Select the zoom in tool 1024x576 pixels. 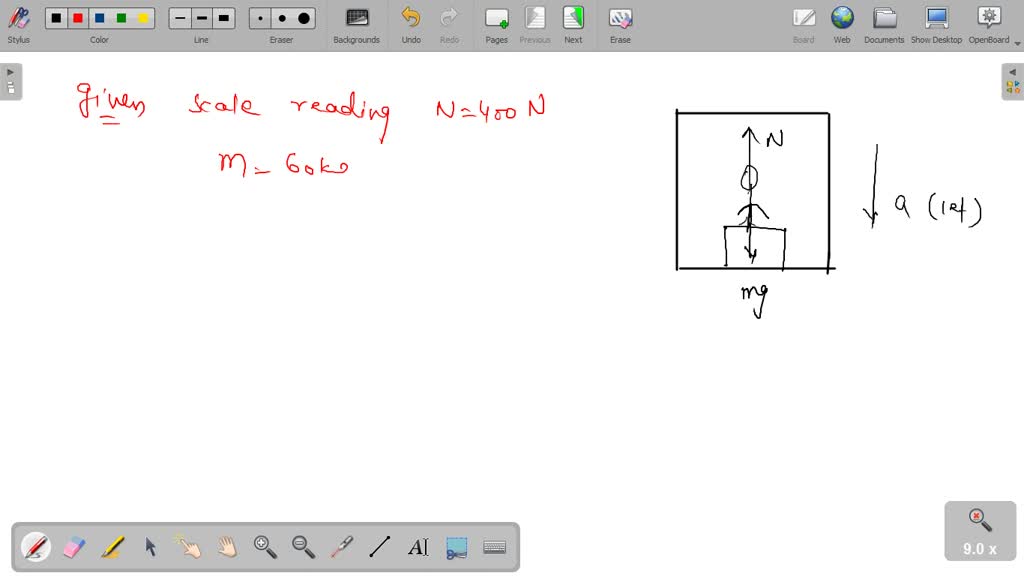(265, 547)
